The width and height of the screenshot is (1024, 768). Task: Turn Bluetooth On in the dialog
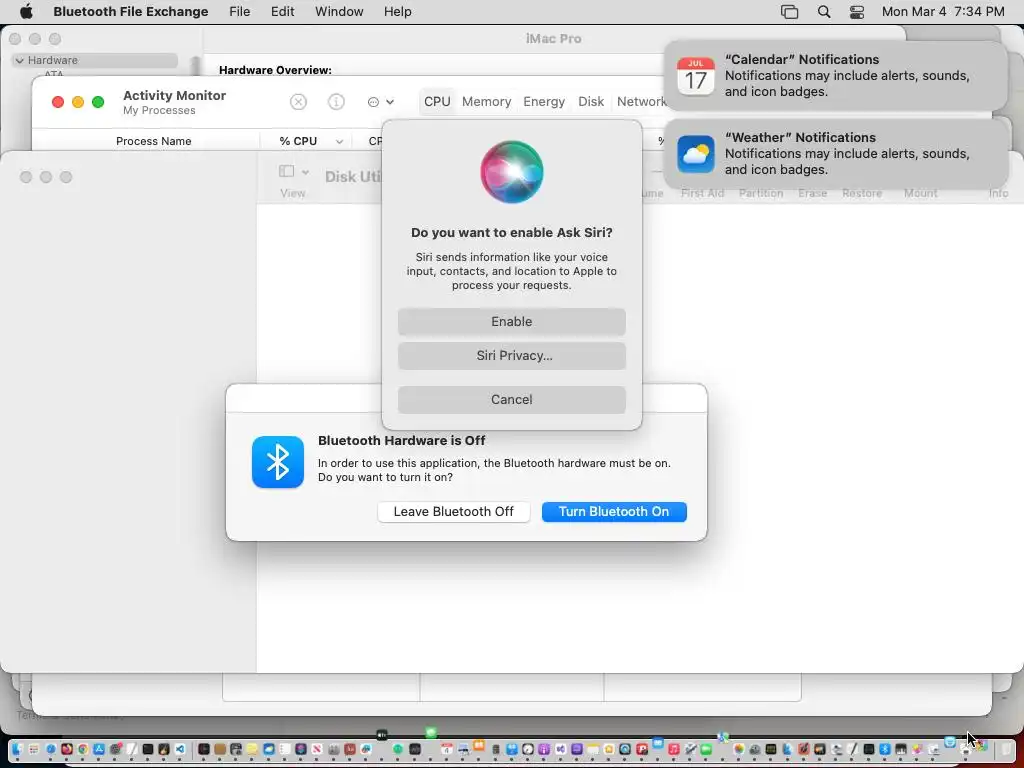[x=614, y=511]
